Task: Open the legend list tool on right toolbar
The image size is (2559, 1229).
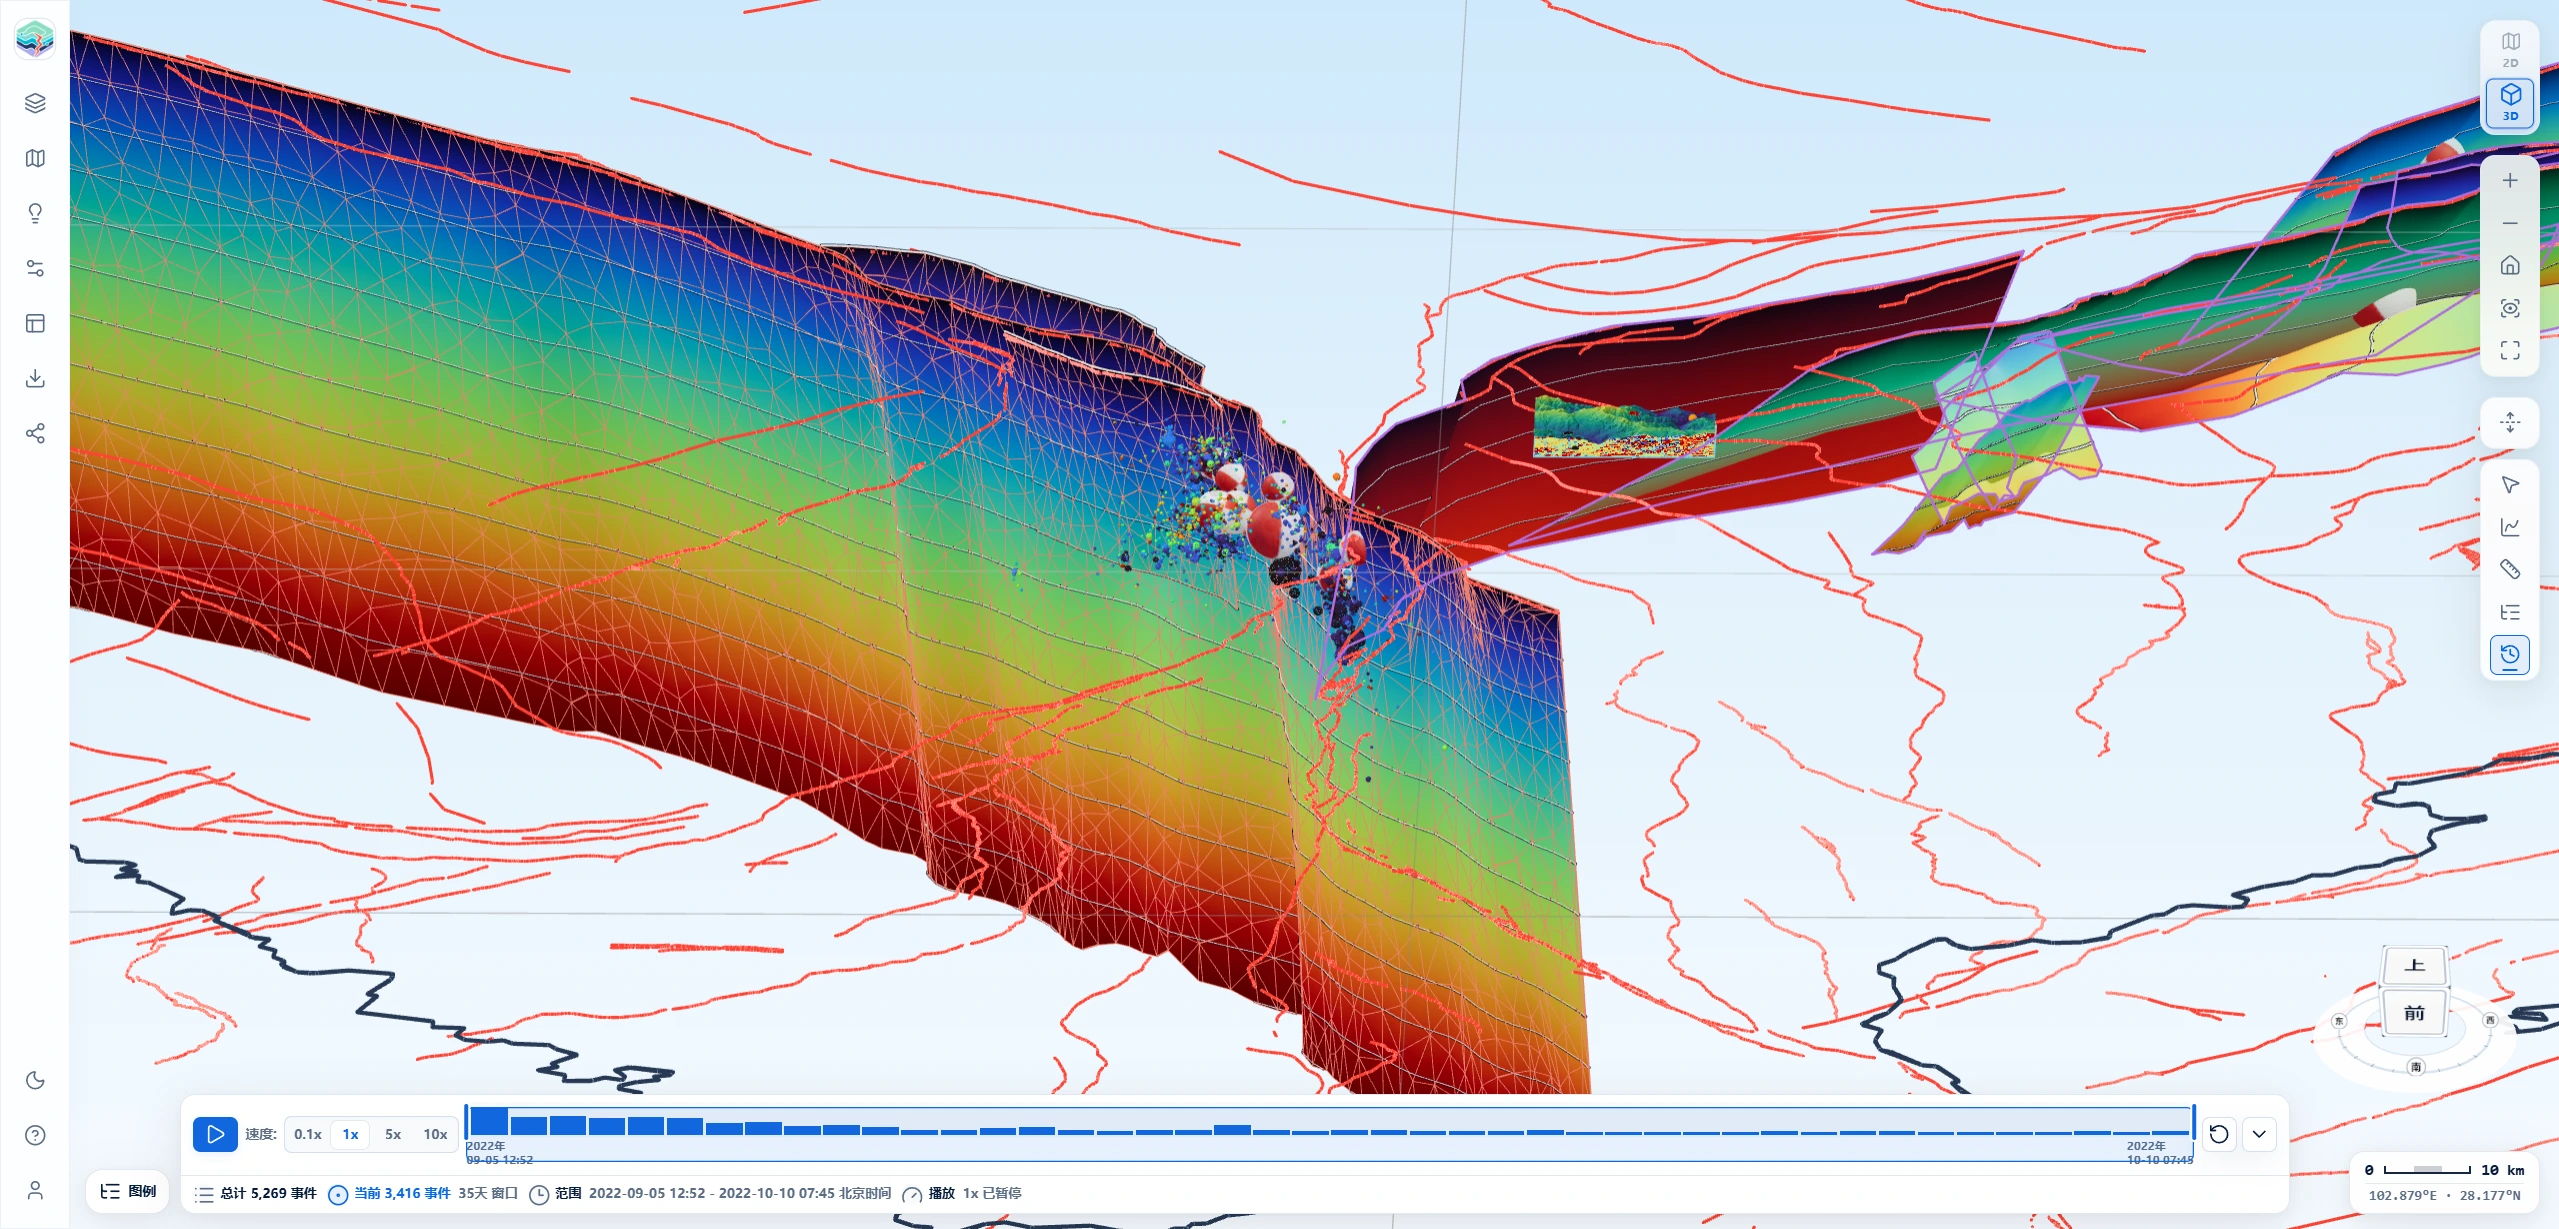Action: pos(2510,612)
